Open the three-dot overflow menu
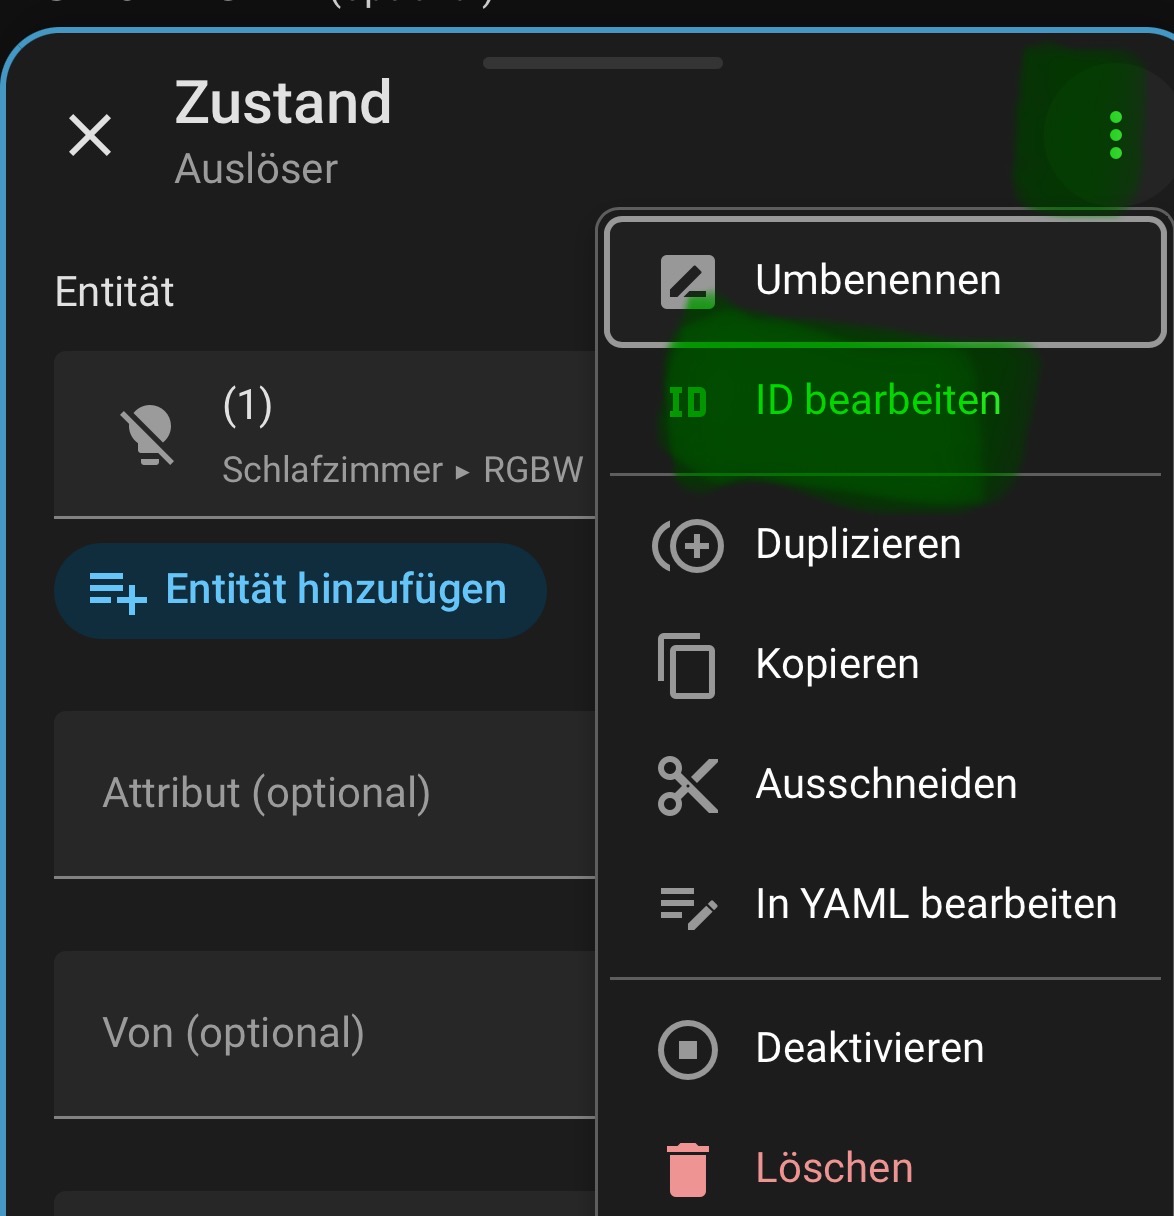 (1115, 135)
